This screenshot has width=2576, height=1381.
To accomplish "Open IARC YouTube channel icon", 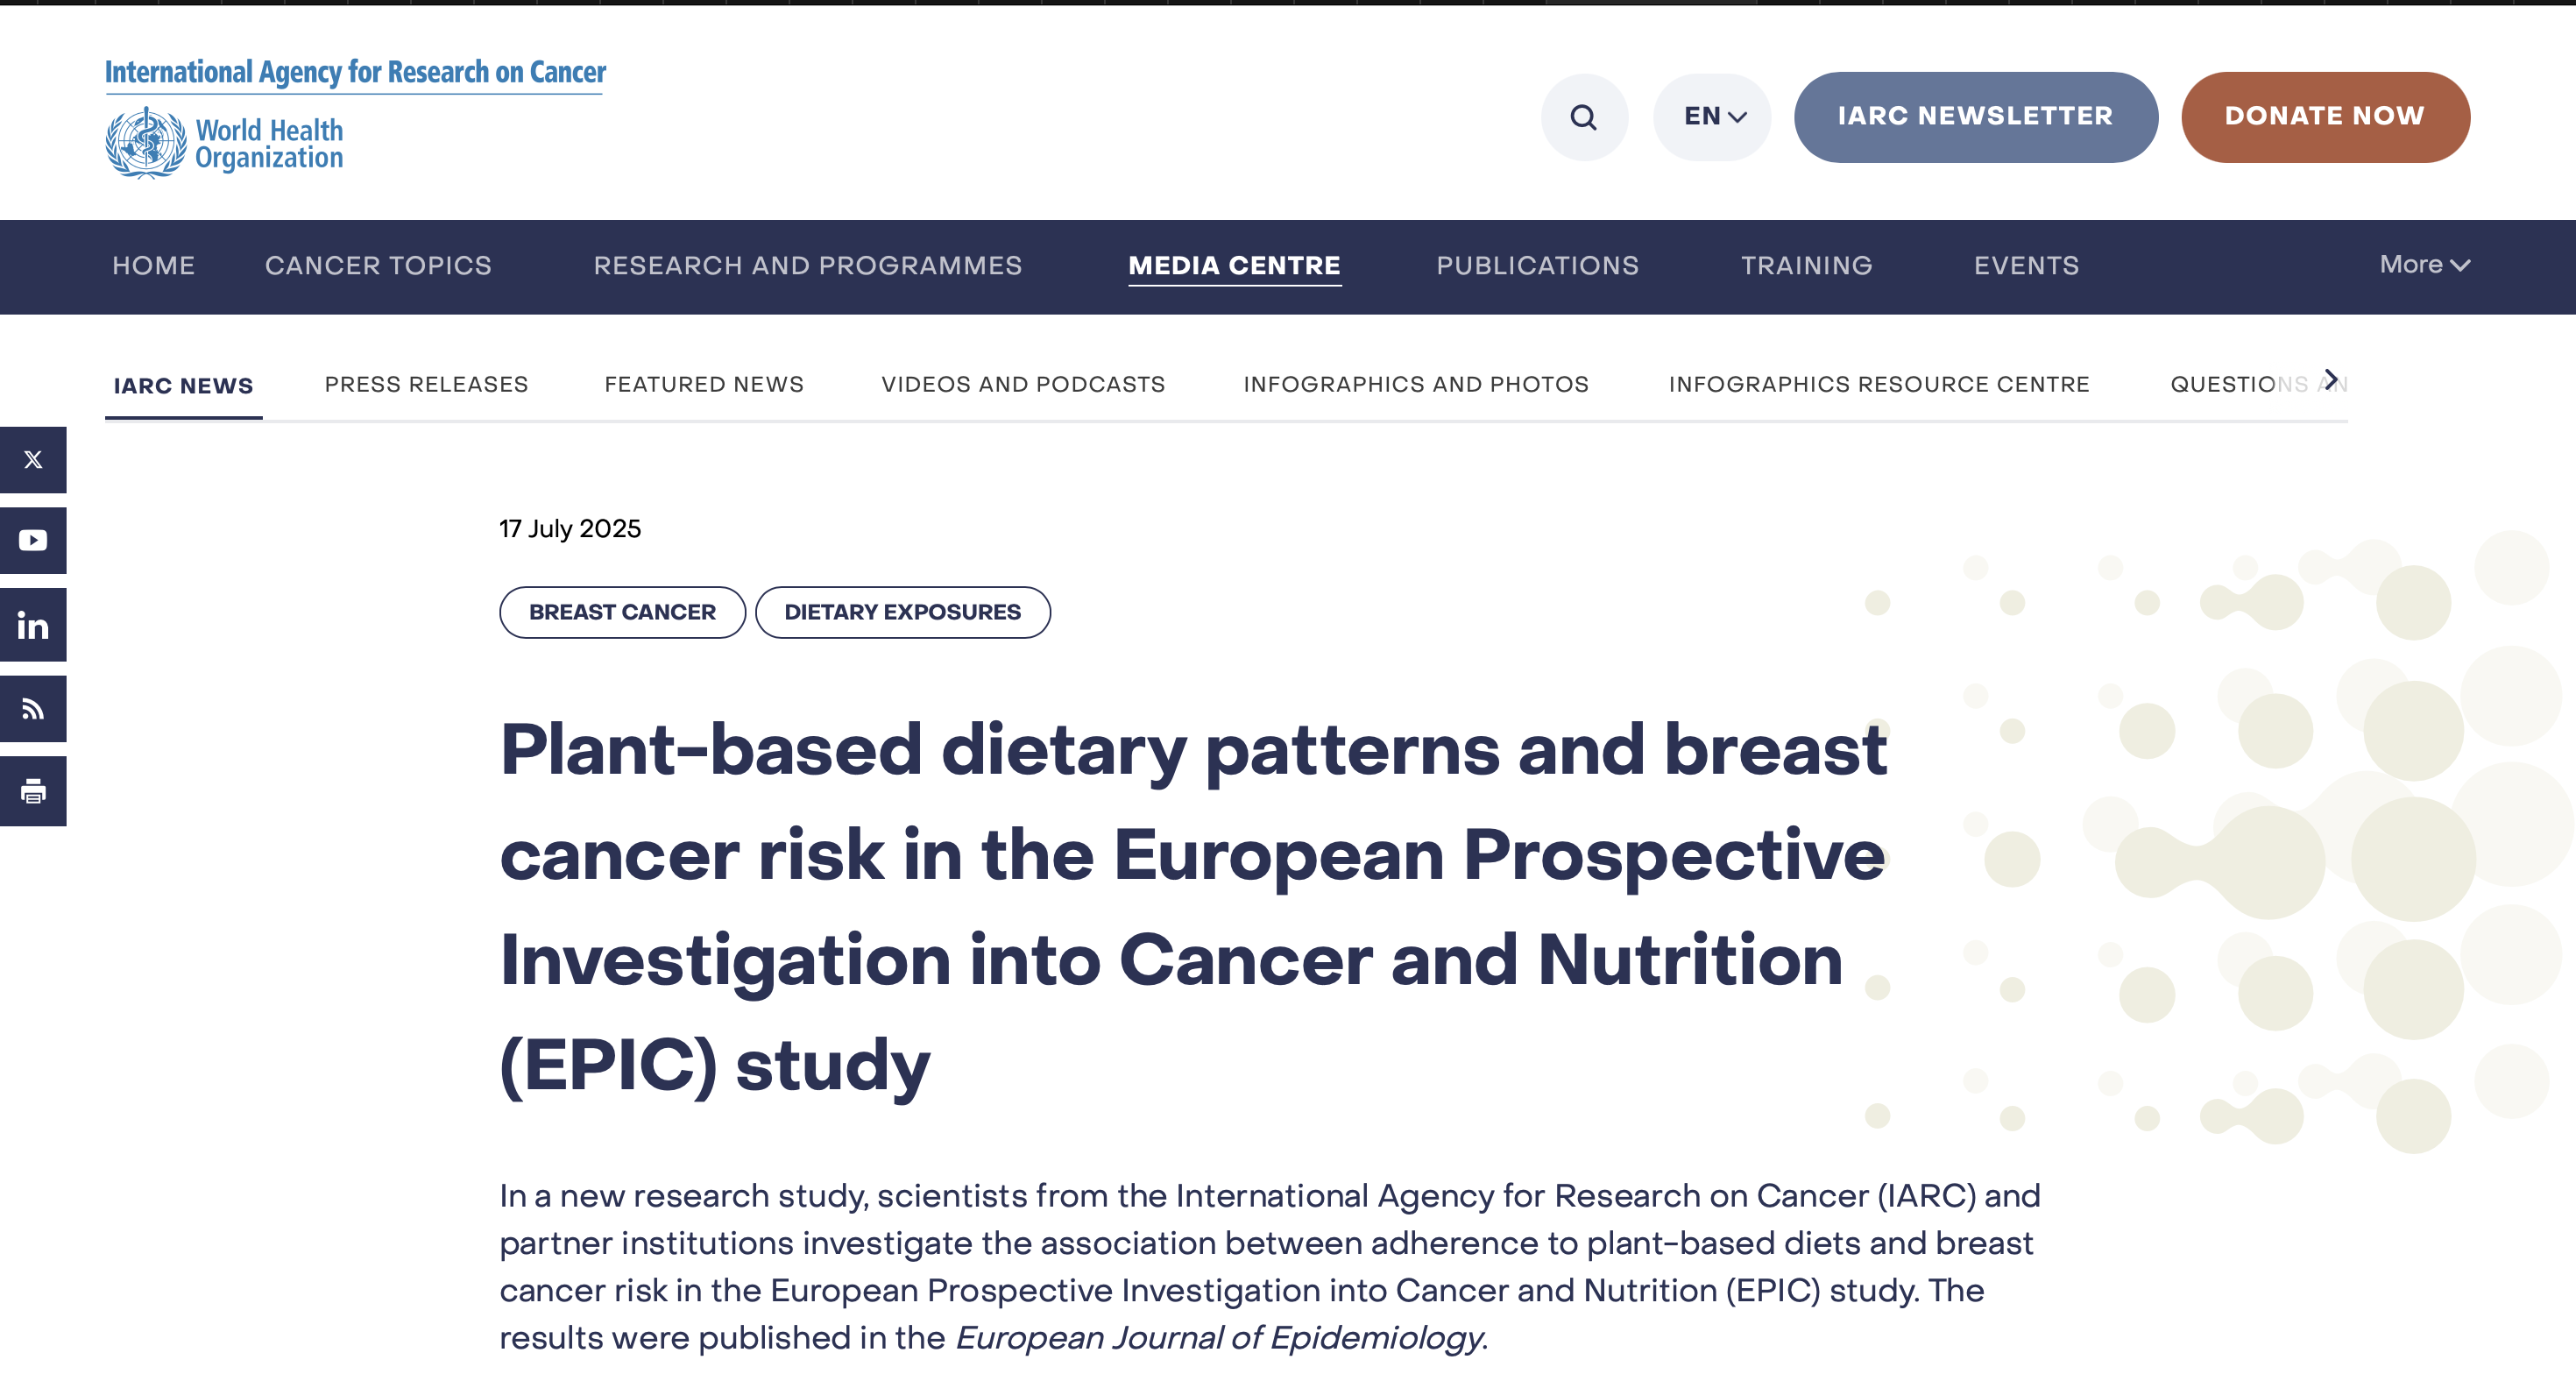I will (33, 540).
